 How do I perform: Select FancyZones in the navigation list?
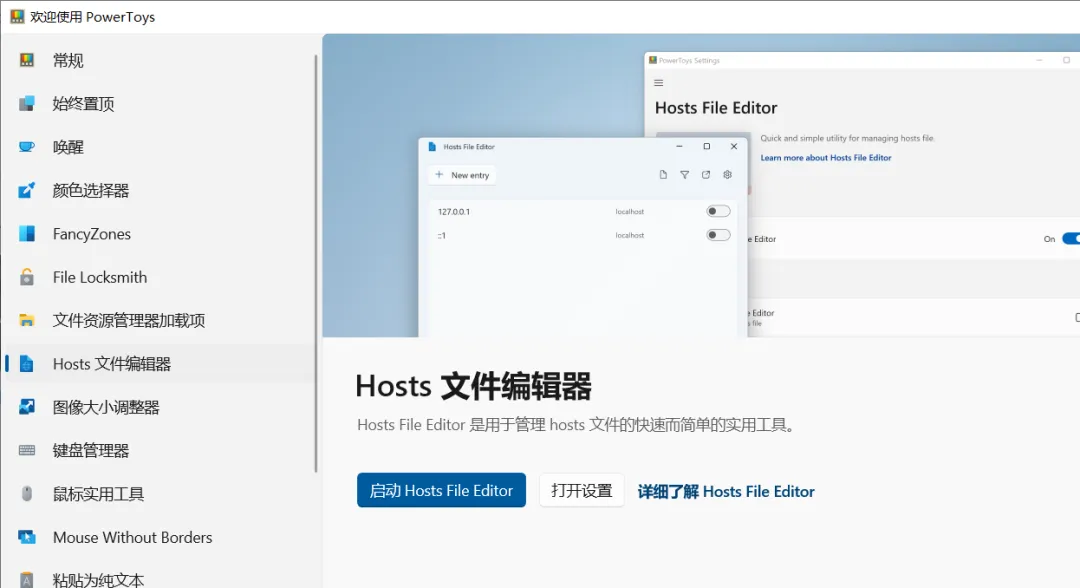[158, 233]
